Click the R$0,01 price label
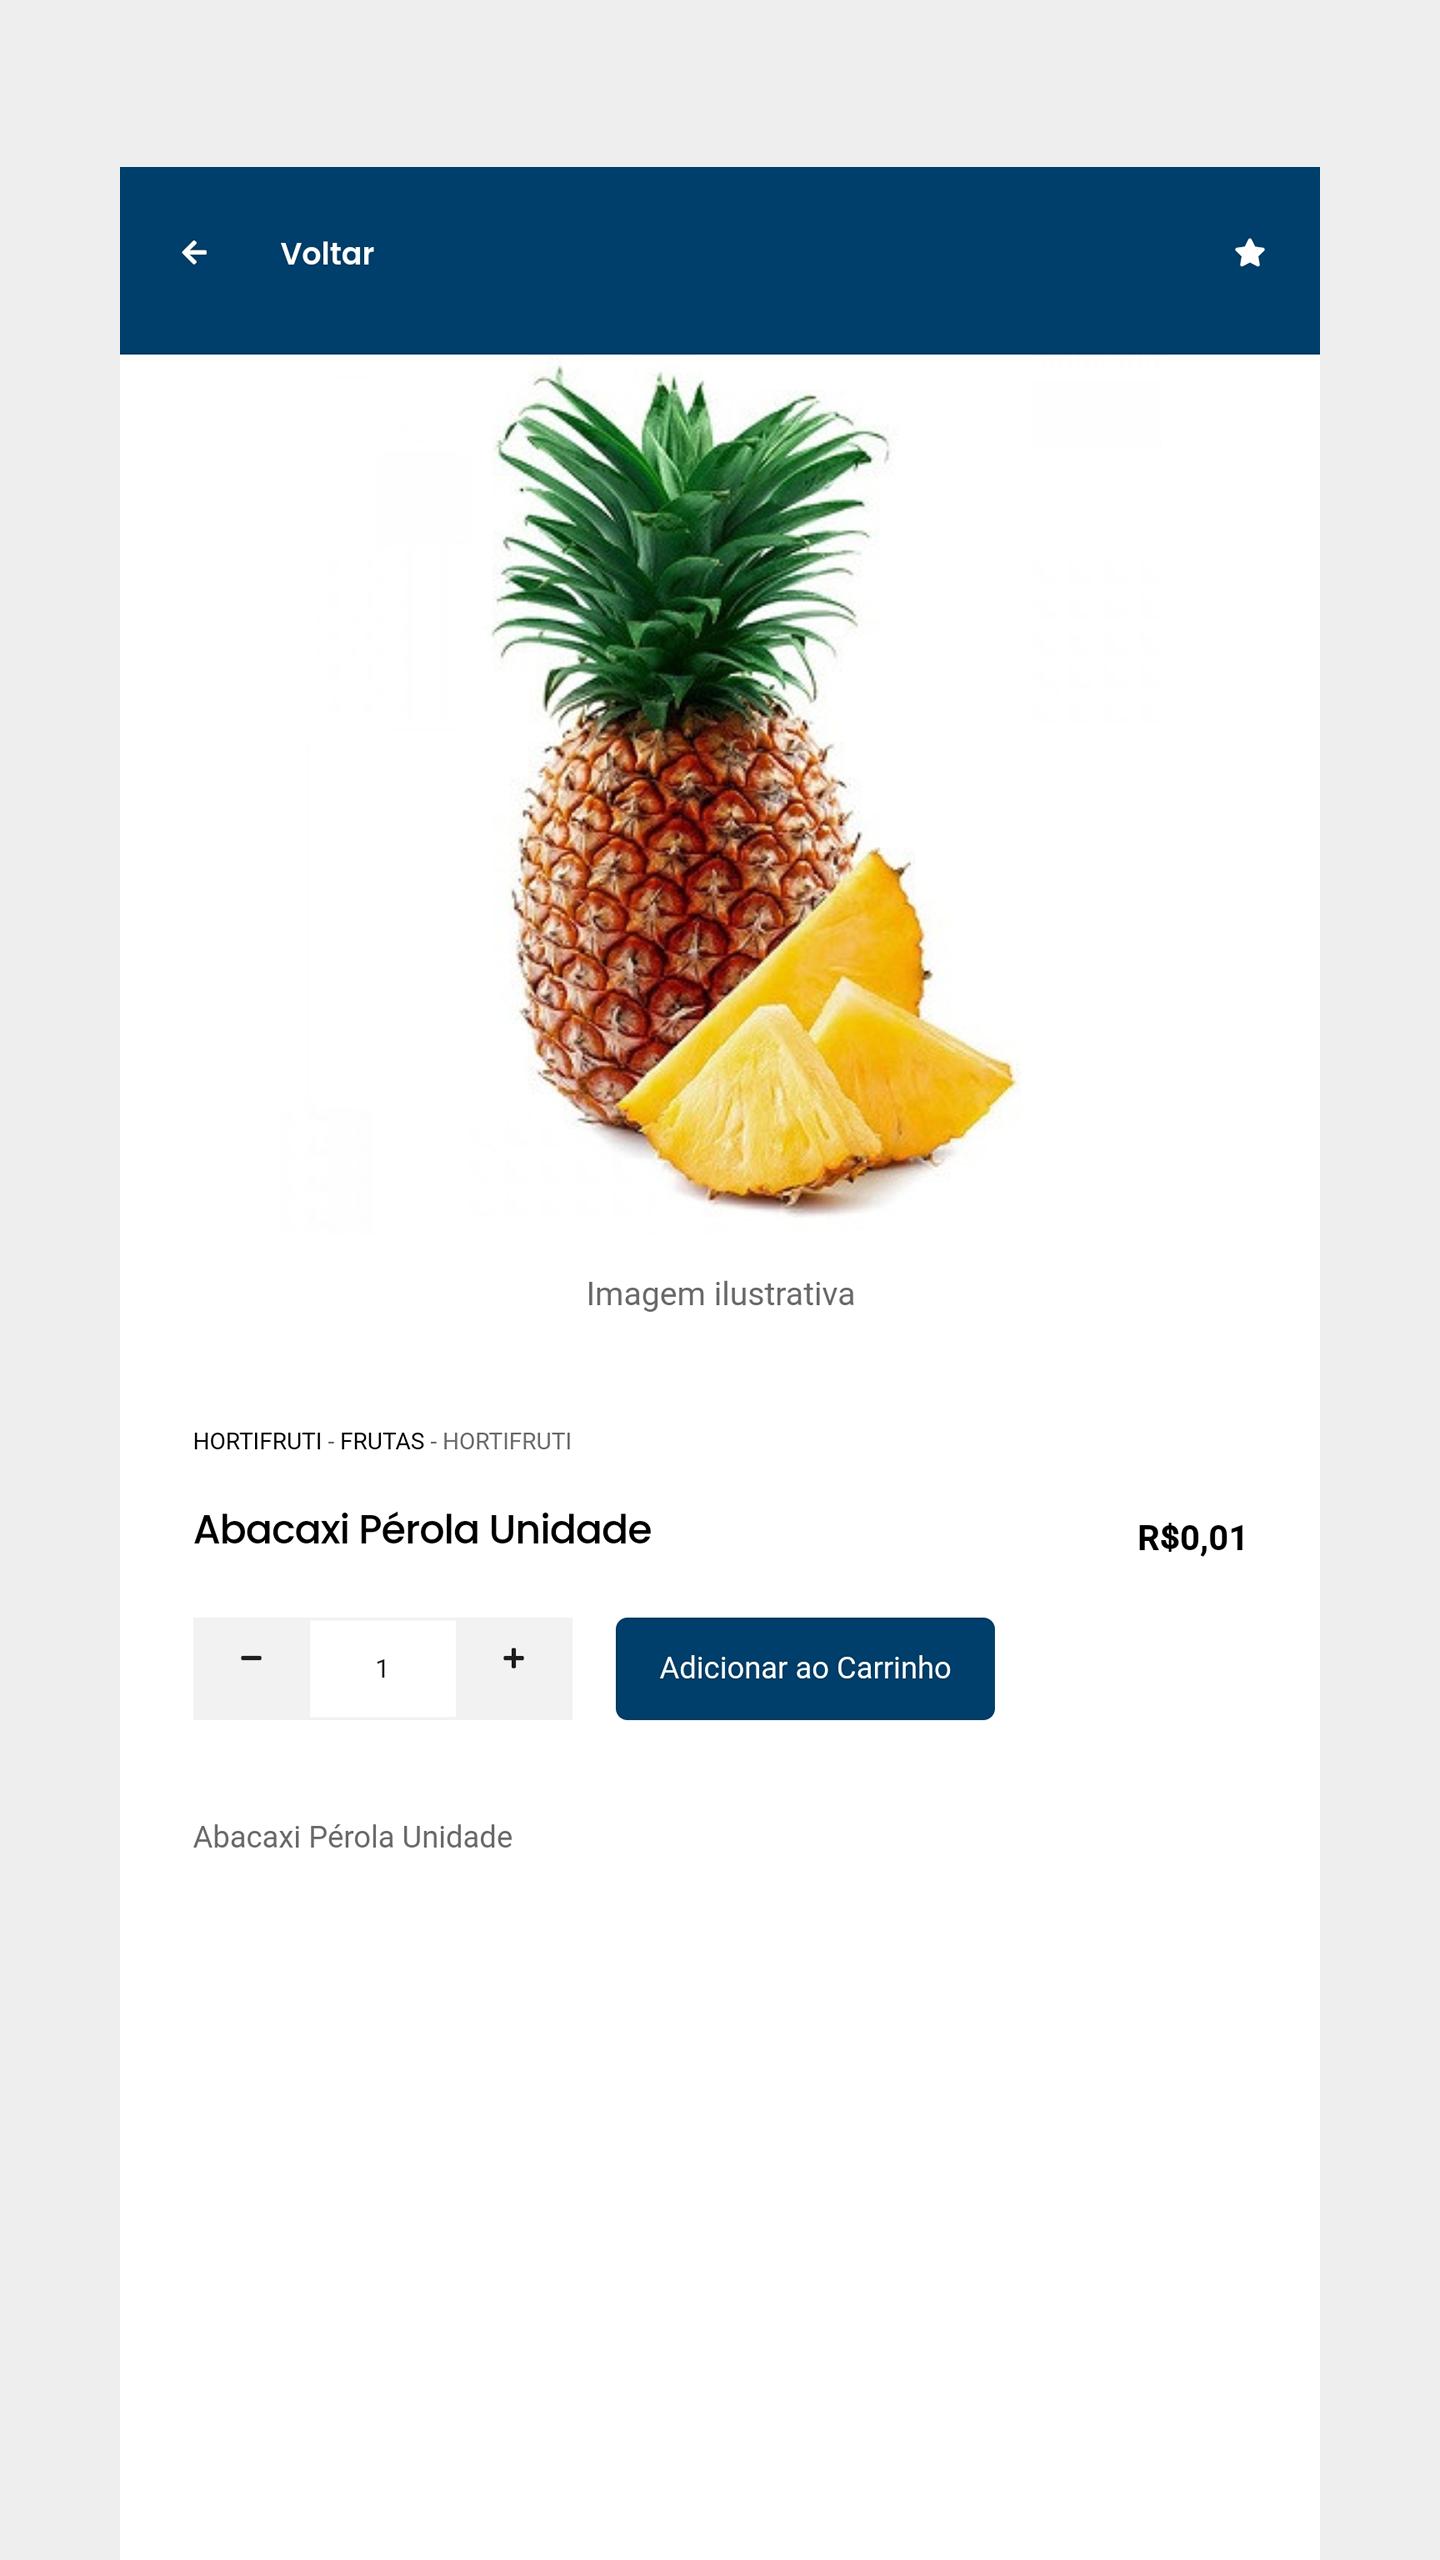This screenshot has width=1440, height=2560. (1192, 1538)
